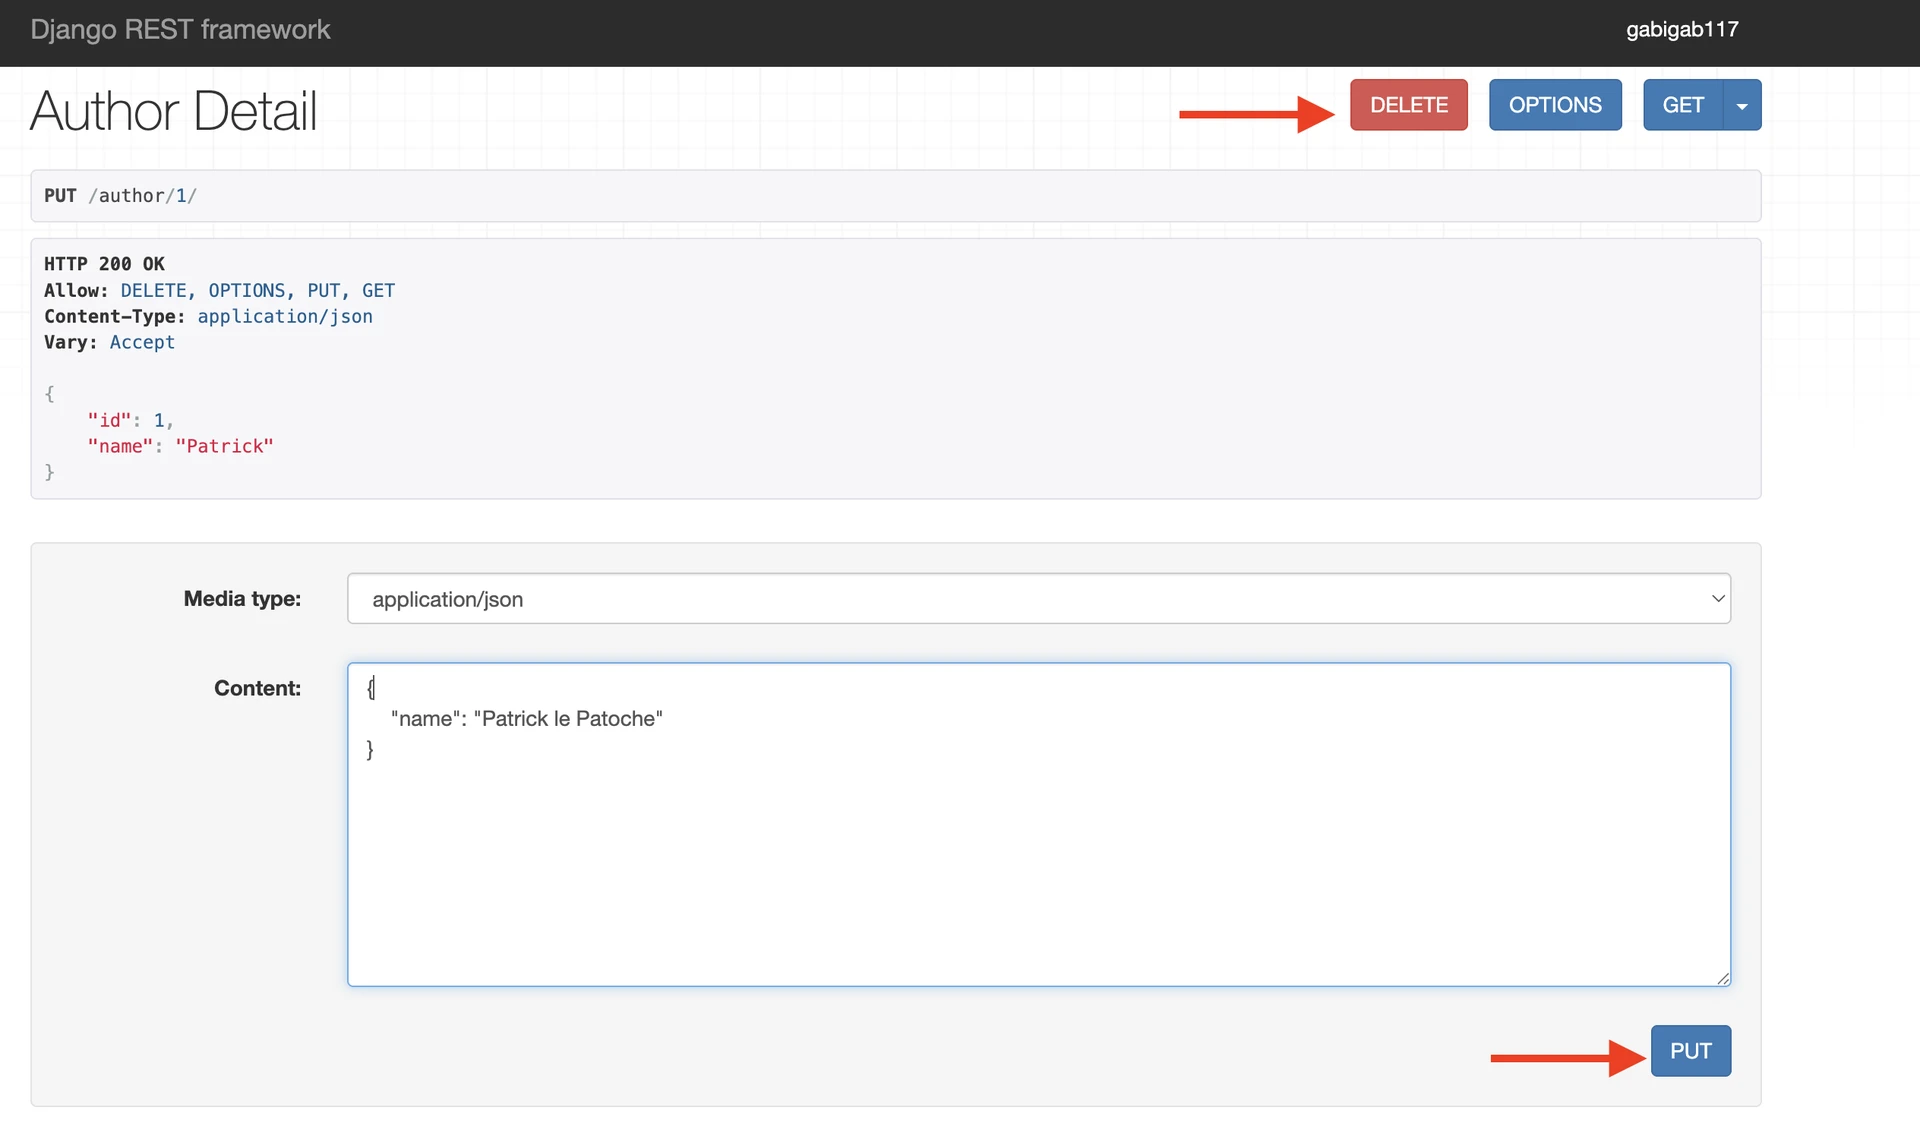1920x1142 pixels.
Task: Click the Allow header methods list
Action: tap(257, 290)
